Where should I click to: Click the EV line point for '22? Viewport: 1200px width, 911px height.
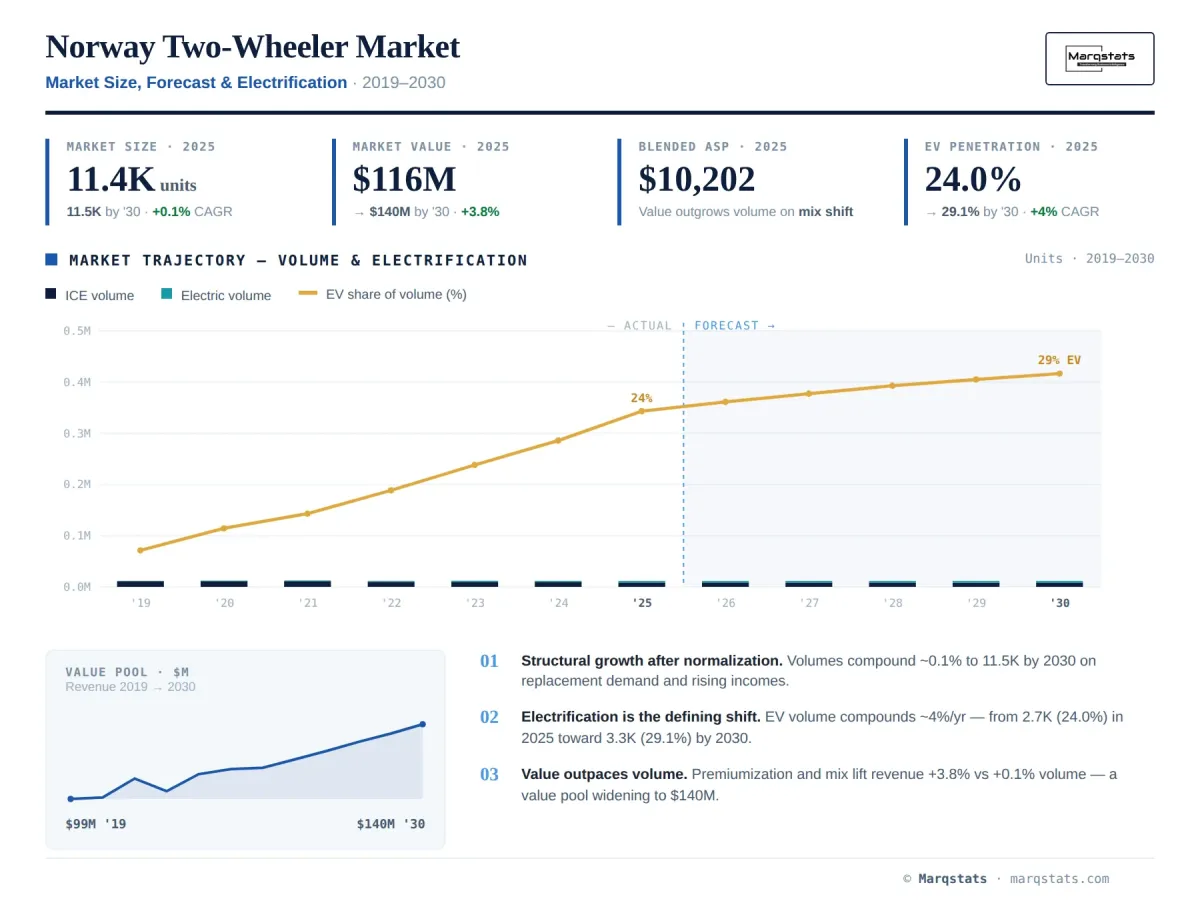[x=391, y=490]
